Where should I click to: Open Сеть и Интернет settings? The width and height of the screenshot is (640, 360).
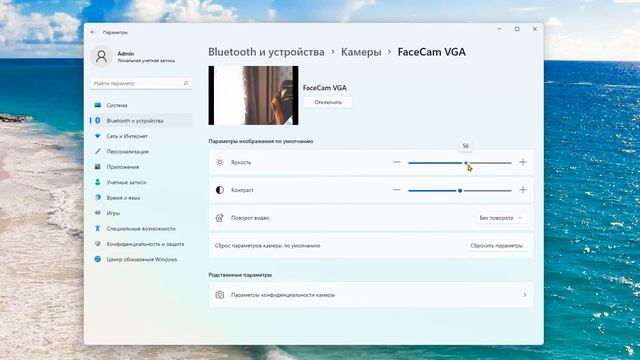pos(141,136)
